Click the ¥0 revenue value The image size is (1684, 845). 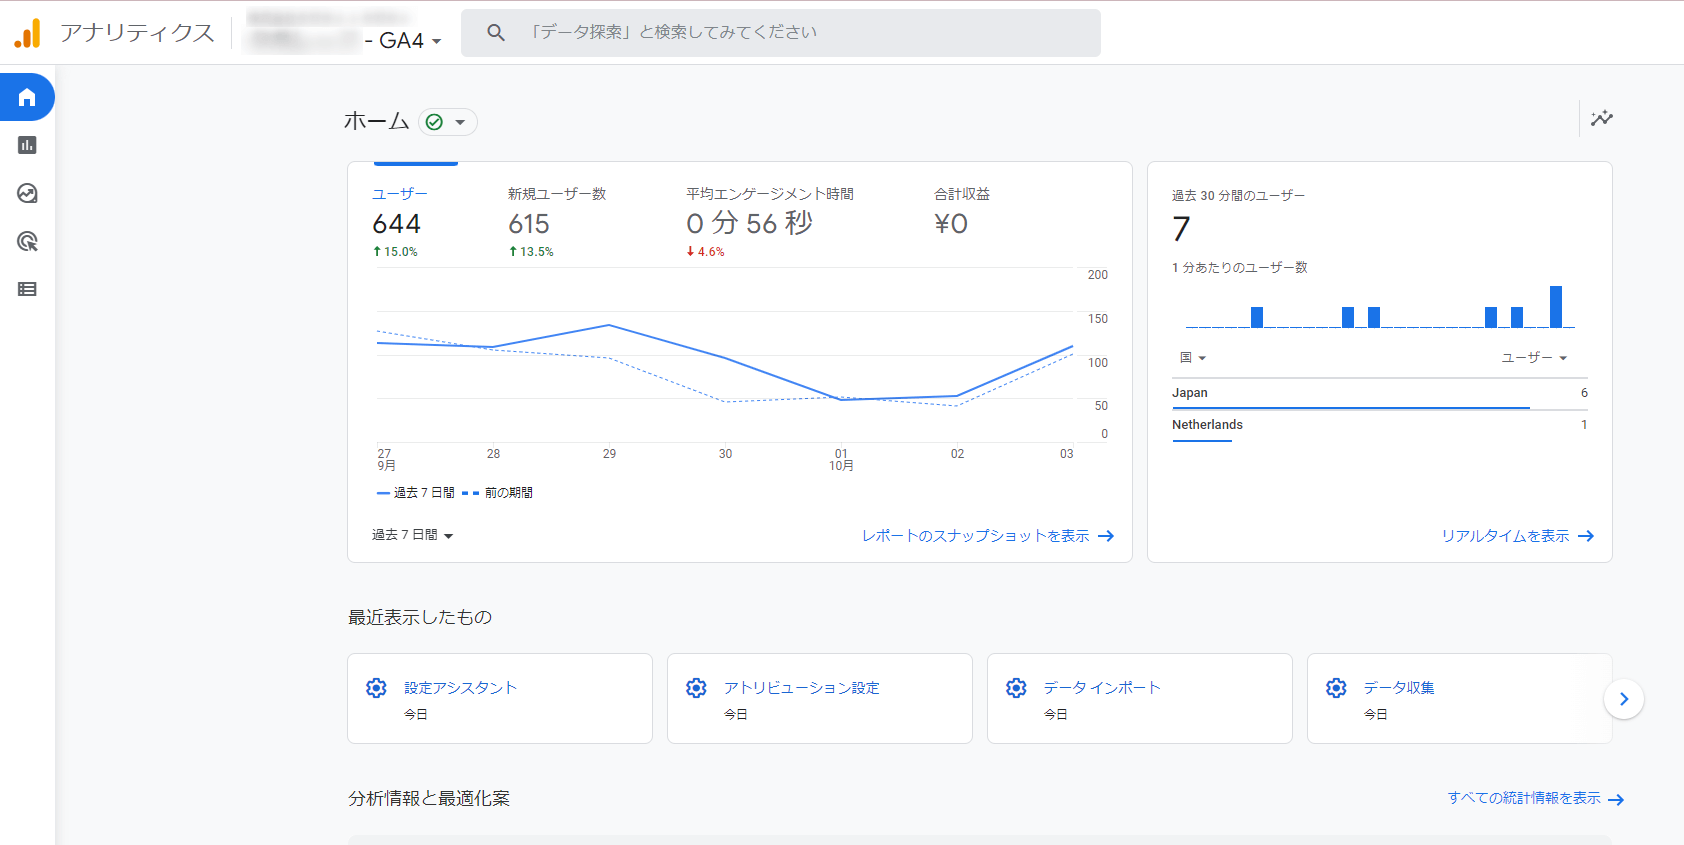pyautogui.click(x=951, y=224)
